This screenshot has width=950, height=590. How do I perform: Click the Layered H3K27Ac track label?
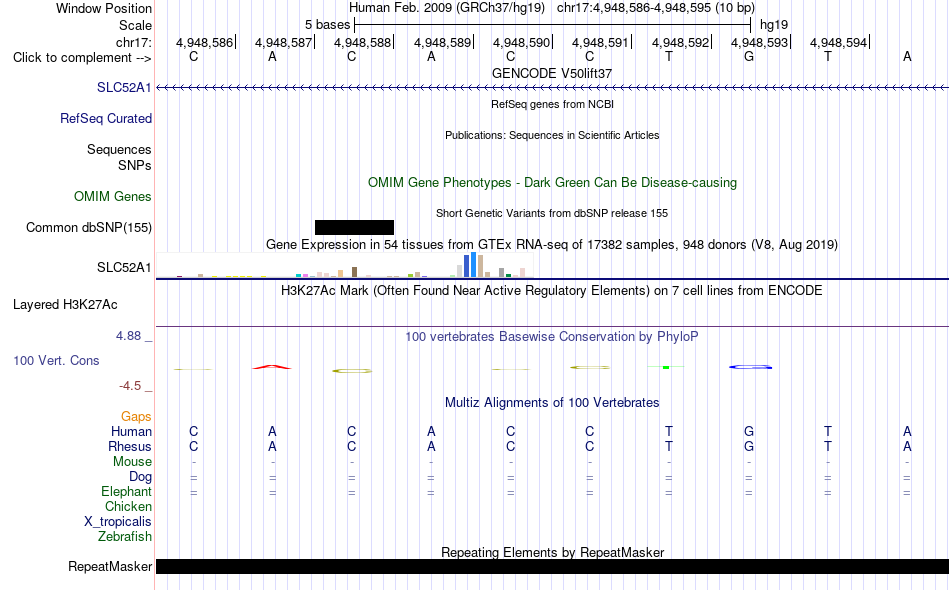pos(65,305)
